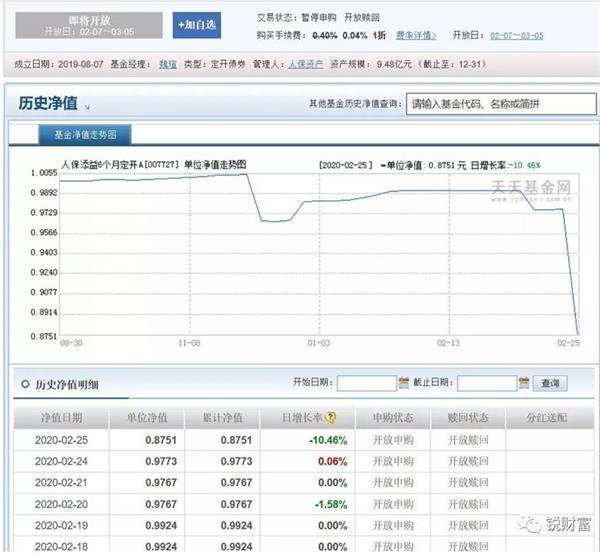
Task: Click the 02-13 x-axis label on chart
Action: tap(448, 343)
